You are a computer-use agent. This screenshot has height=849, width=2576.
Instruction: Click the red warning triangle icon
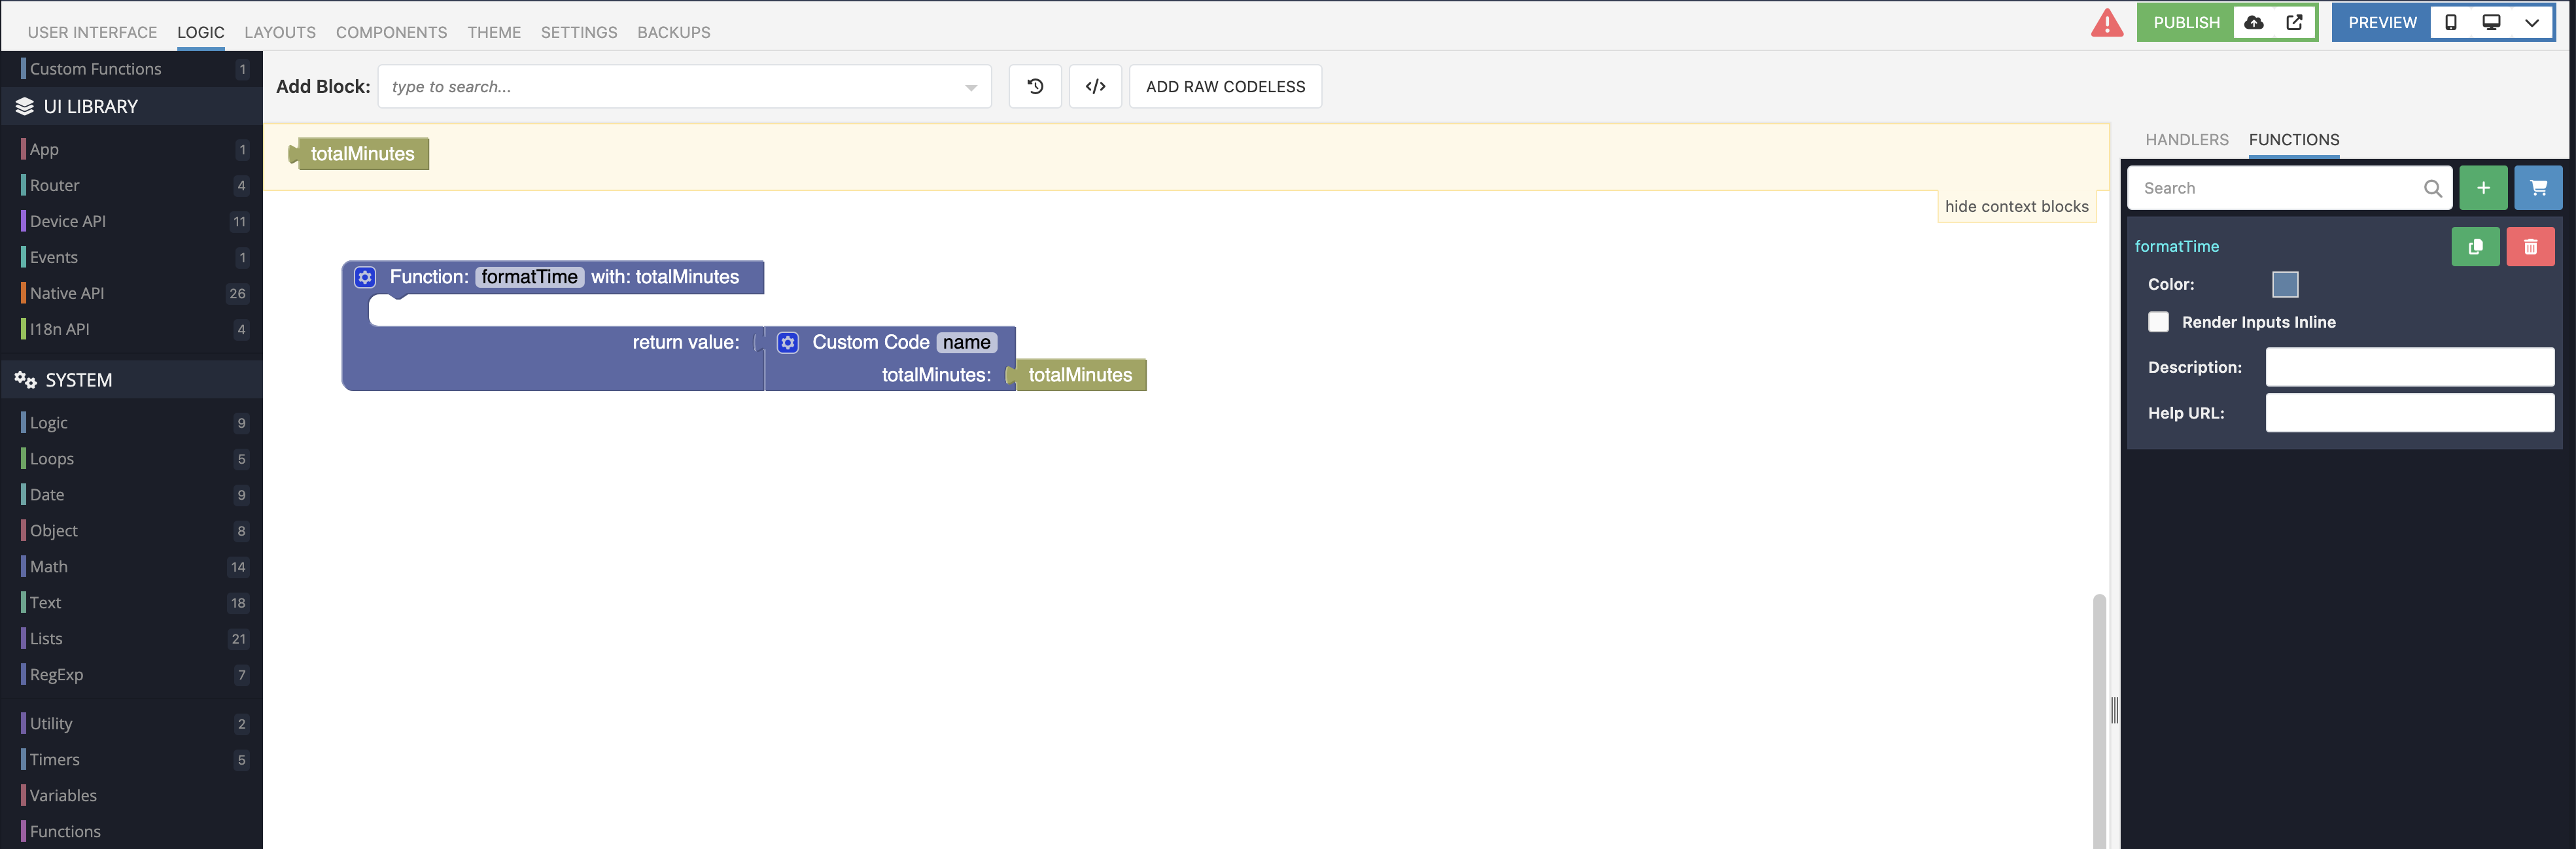coord(2107,23)
